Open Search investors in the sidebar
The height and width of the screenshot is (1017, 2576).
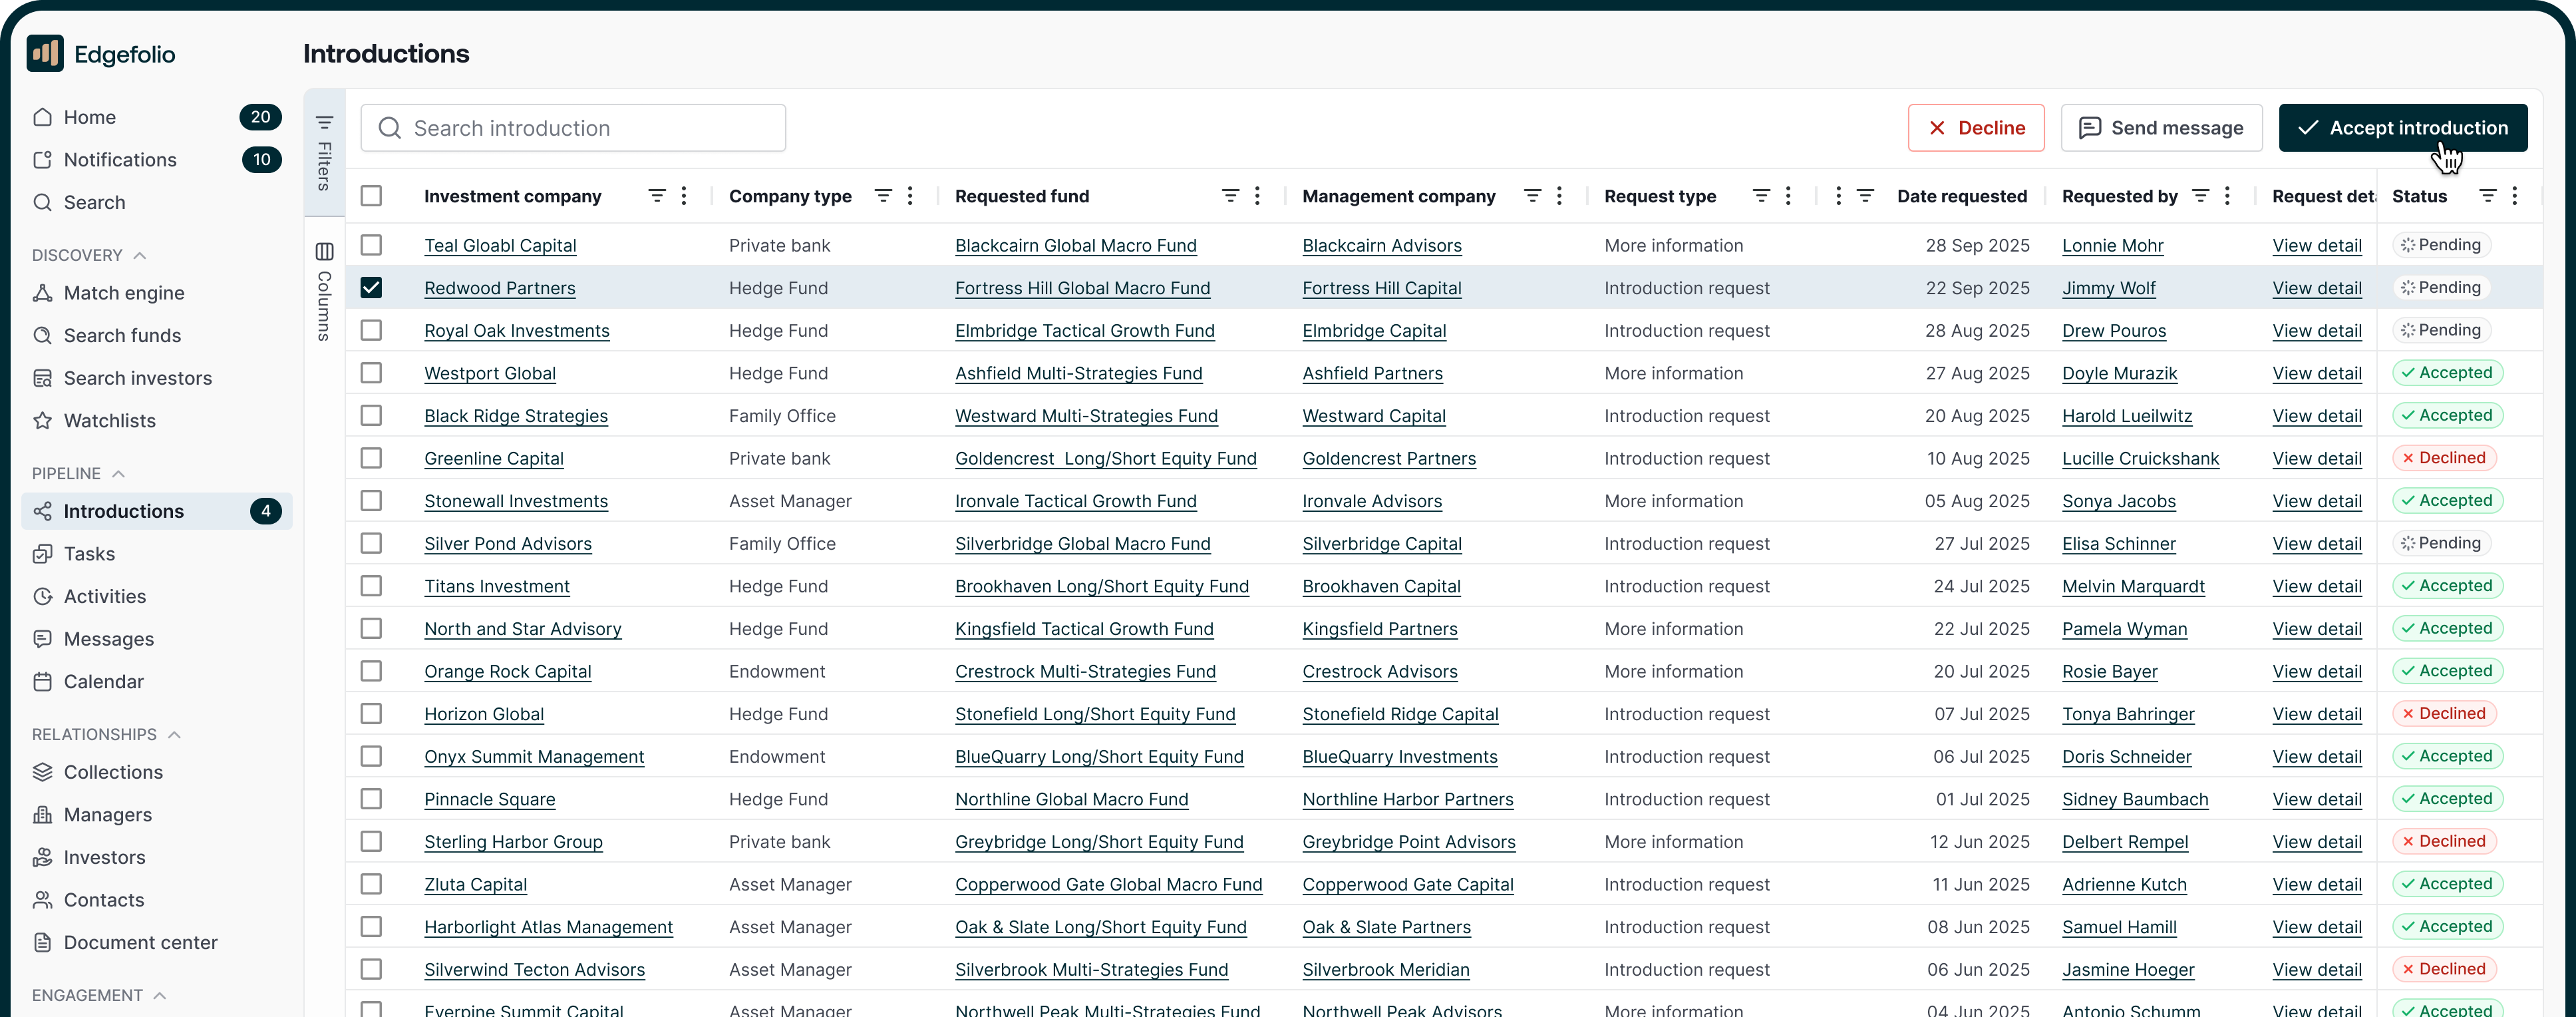click(x=137, y=378)
